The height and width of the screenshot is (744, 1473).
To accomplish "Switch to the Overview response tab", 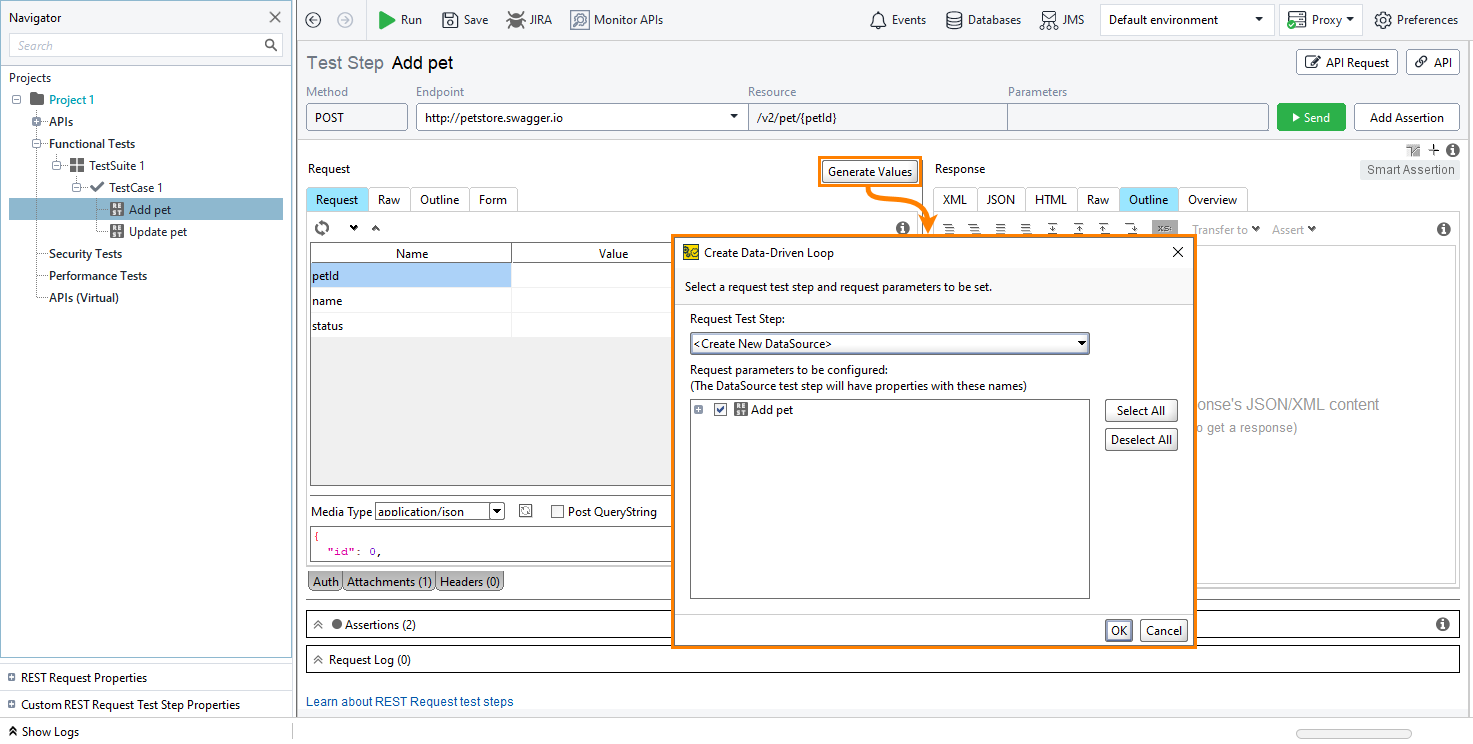I will pyautogui.click(x=1213, y=199).
